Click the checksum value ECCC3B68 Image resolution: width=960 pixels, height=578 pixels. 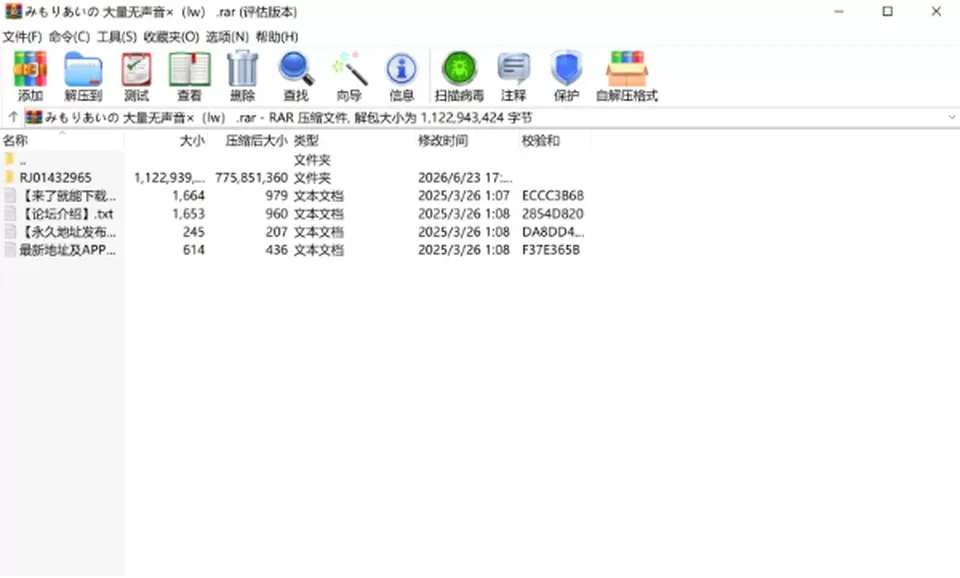coord(553,196)
